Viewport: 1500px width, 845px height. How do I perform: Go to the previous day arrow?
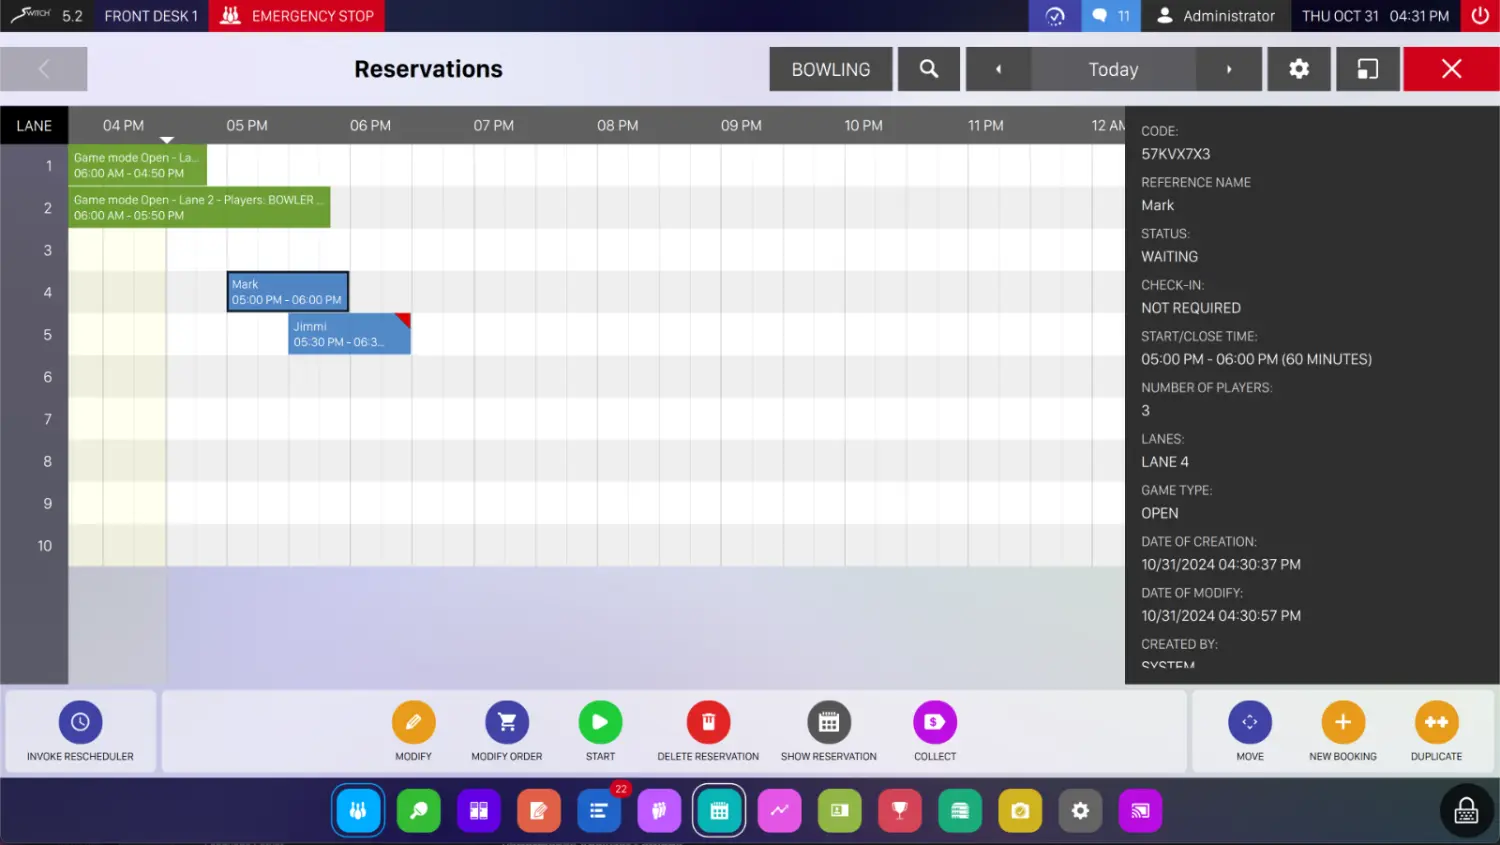pyautogui.click(x=998, y=69)
